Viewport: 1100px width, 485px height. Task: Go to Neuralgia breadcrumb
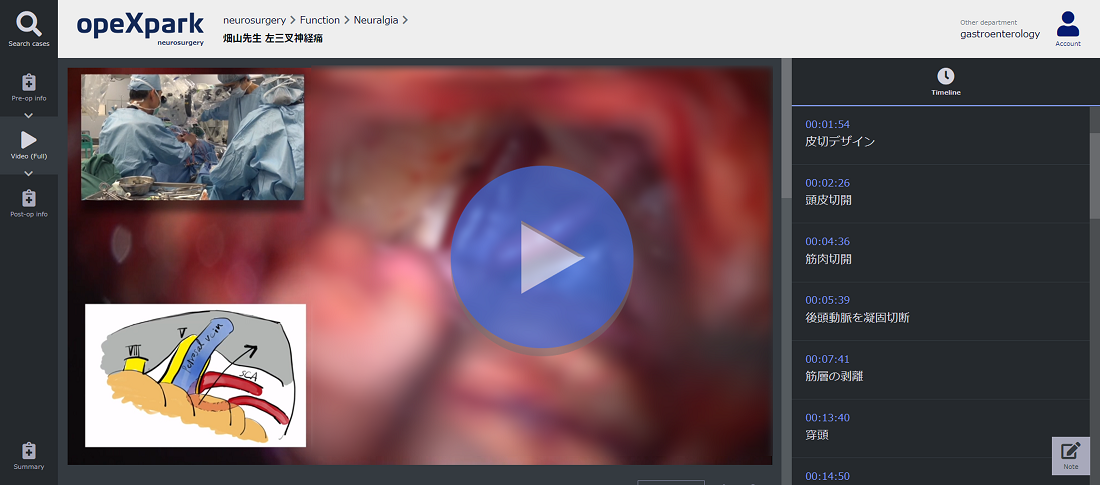(376, 20)
